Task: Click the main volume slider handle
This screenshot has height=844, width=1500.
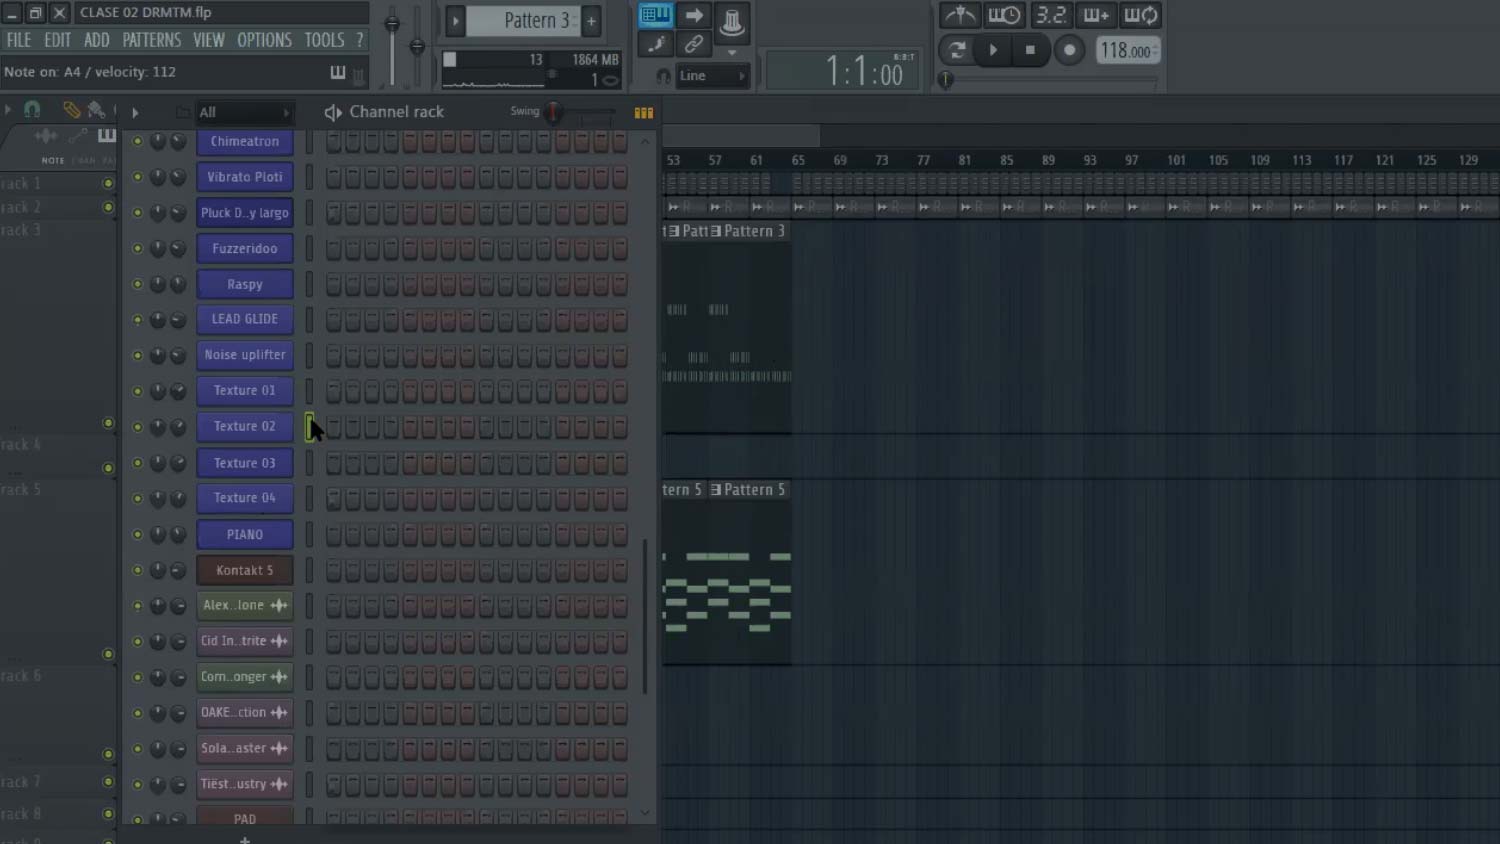Action: coord(392,24)
